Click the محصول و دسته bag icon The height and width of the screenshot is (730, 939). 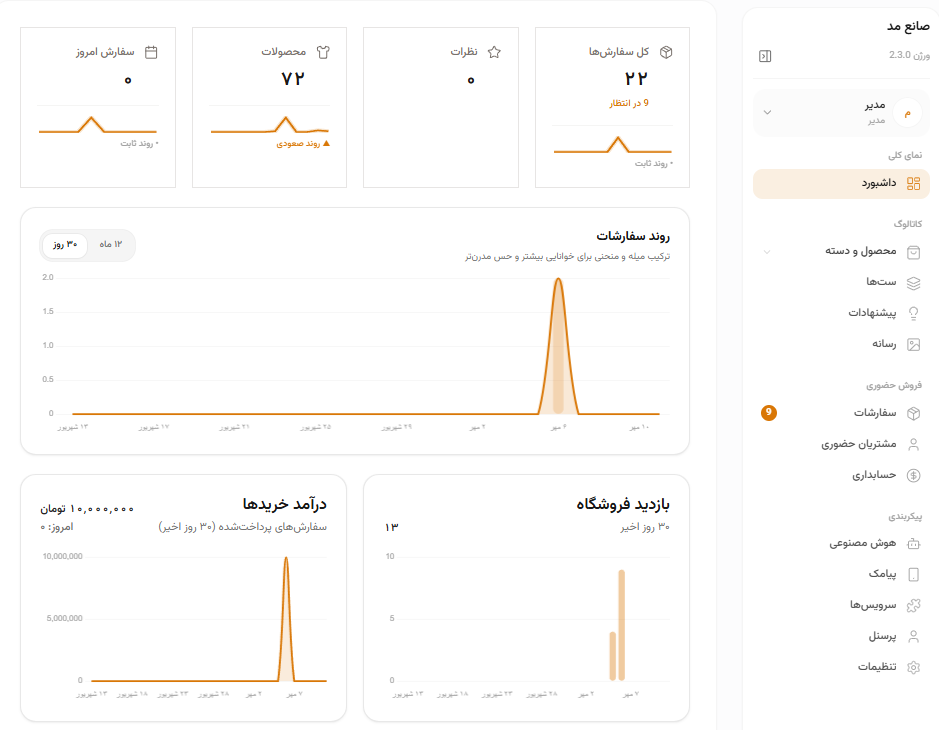pos(913,252)
